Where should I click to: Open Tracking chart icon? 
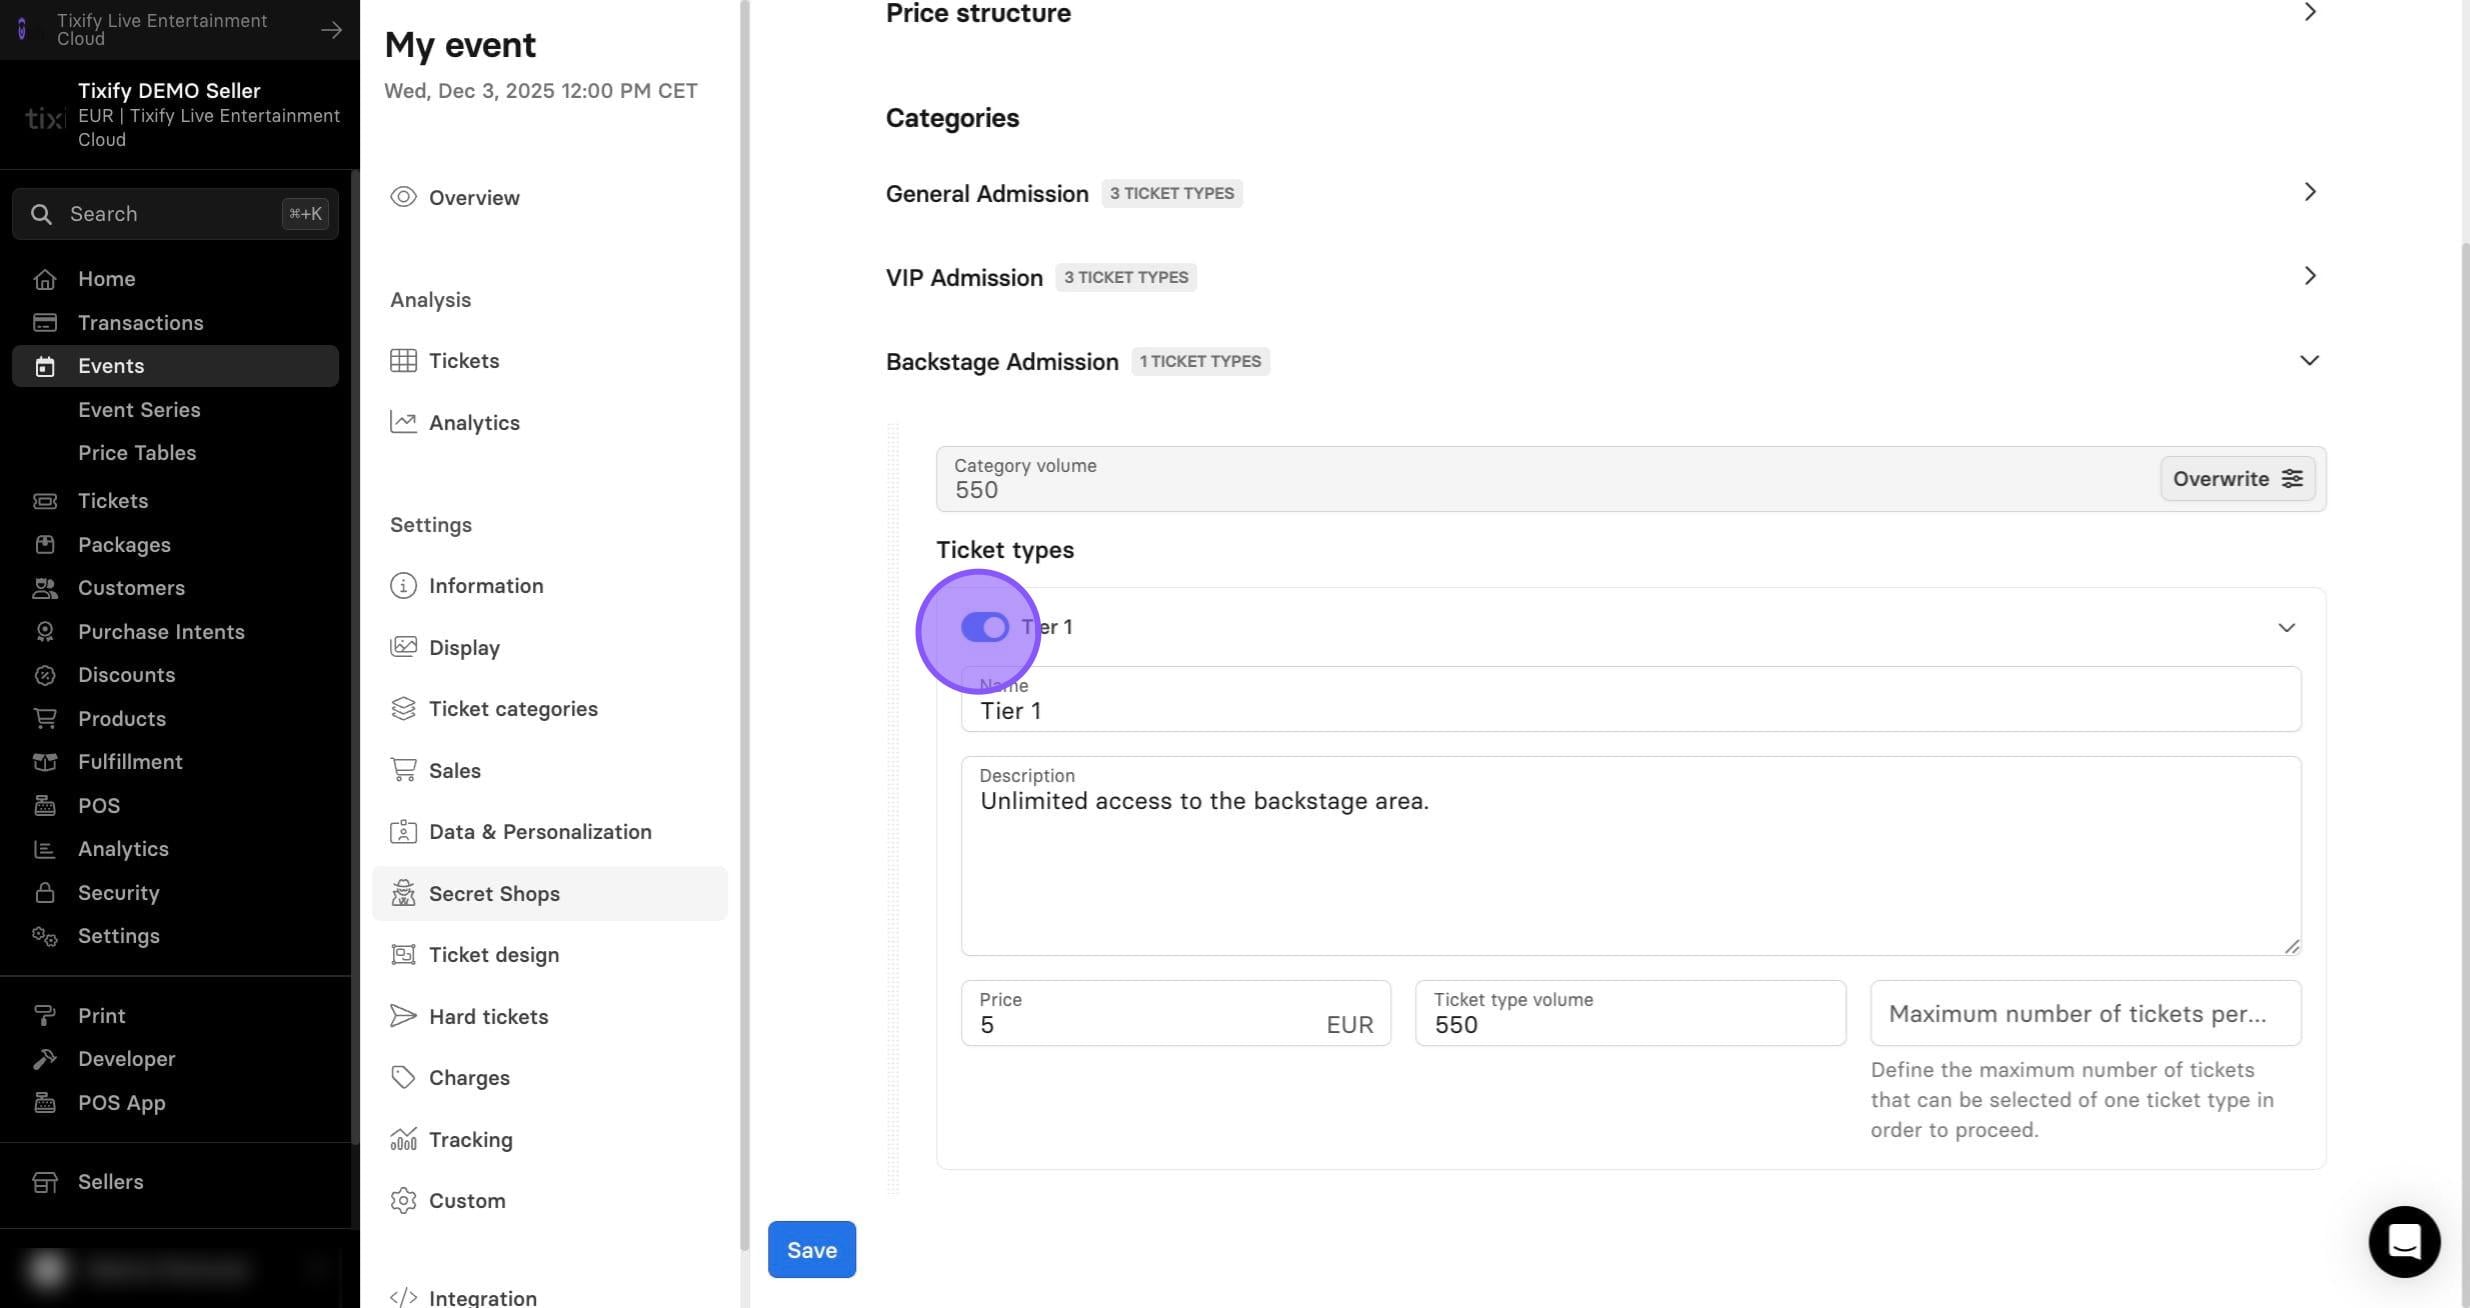(x=403, y=1139)
